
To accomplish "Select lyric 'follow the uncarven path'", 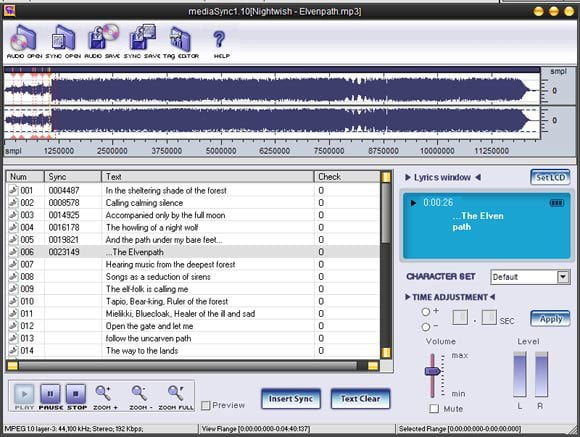I will tap(148, 338).
